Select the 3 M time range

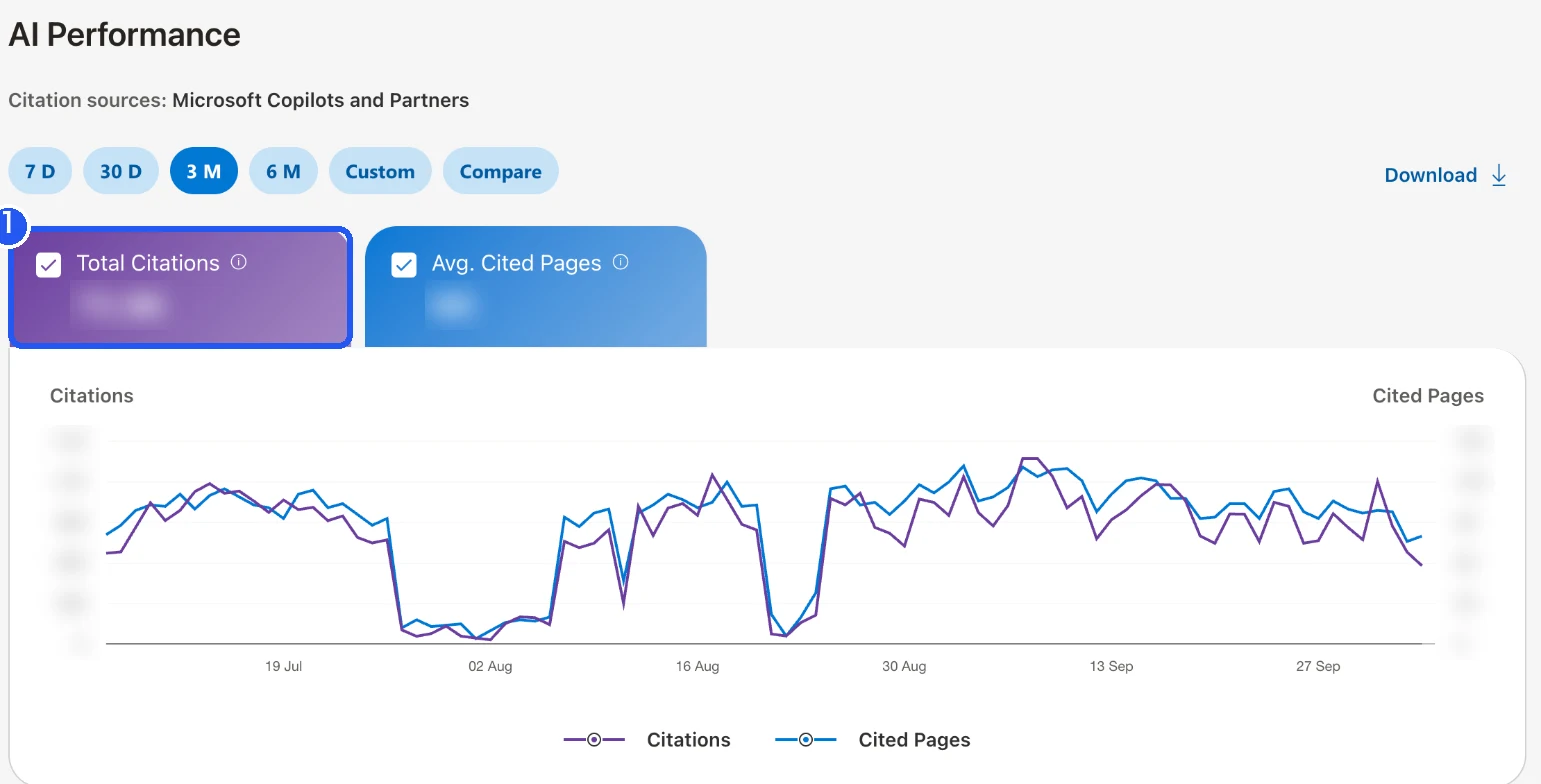(x=204, y=171)
